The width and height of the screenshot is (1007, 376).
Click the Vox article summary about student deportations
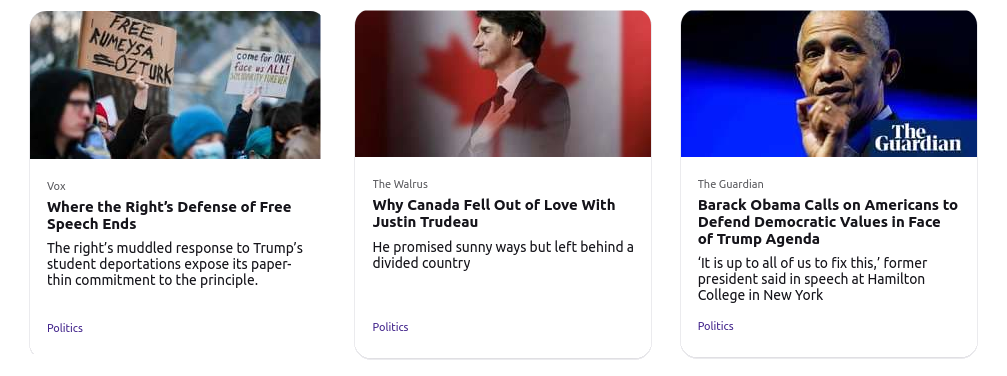coord(175,264)
